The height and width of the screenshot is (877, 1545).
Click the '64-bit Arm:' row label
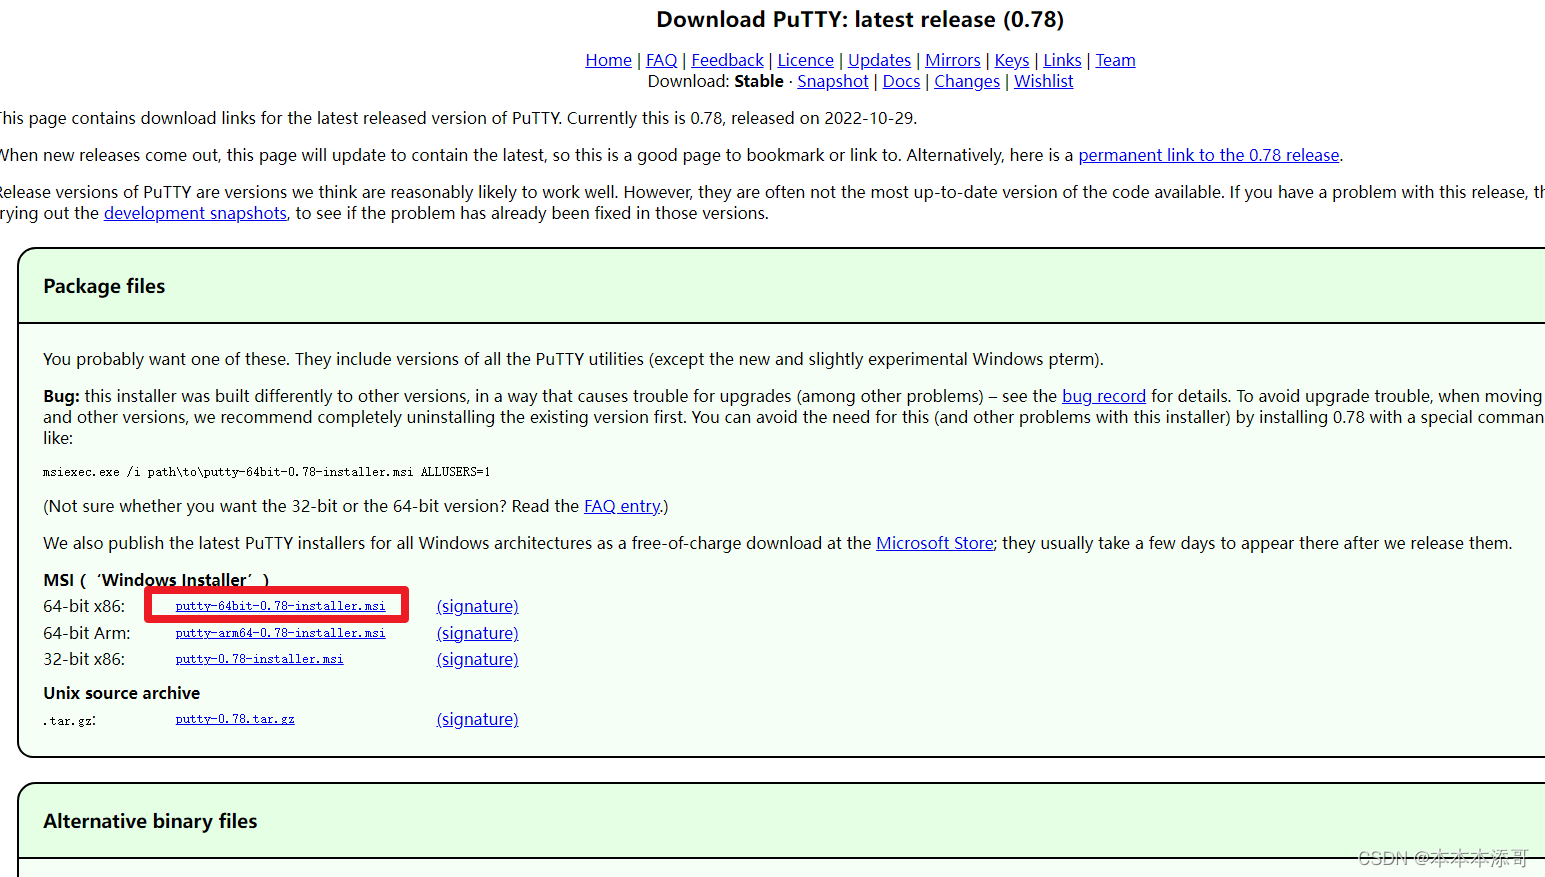point(86,633)
